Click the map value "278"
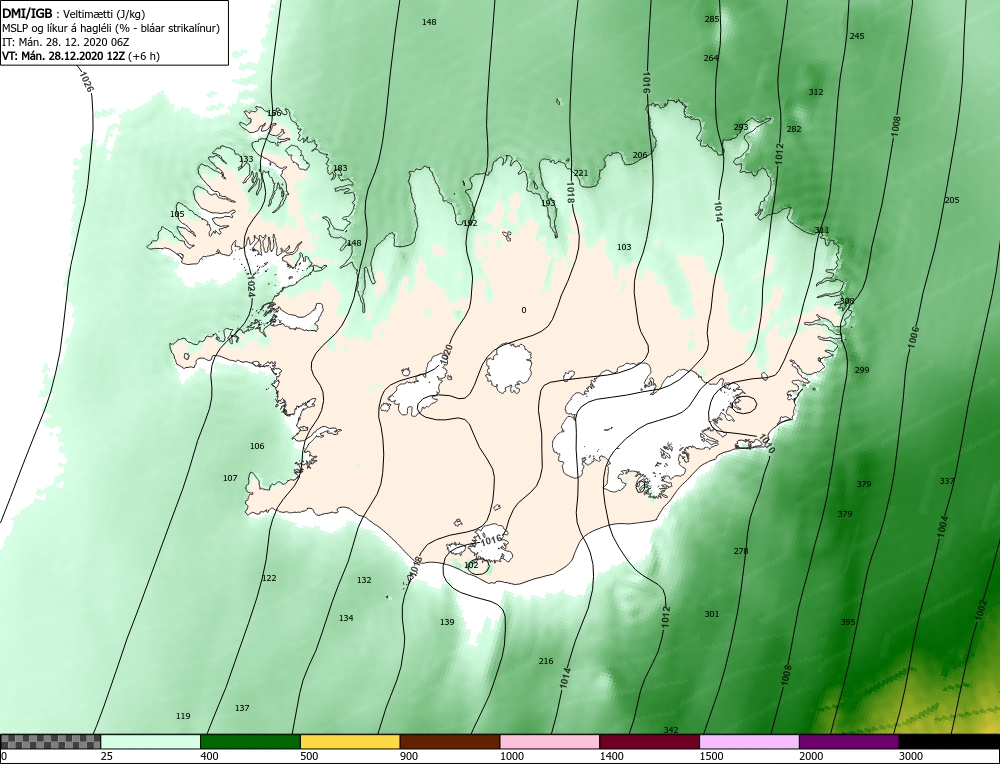 tap(741, 551)
